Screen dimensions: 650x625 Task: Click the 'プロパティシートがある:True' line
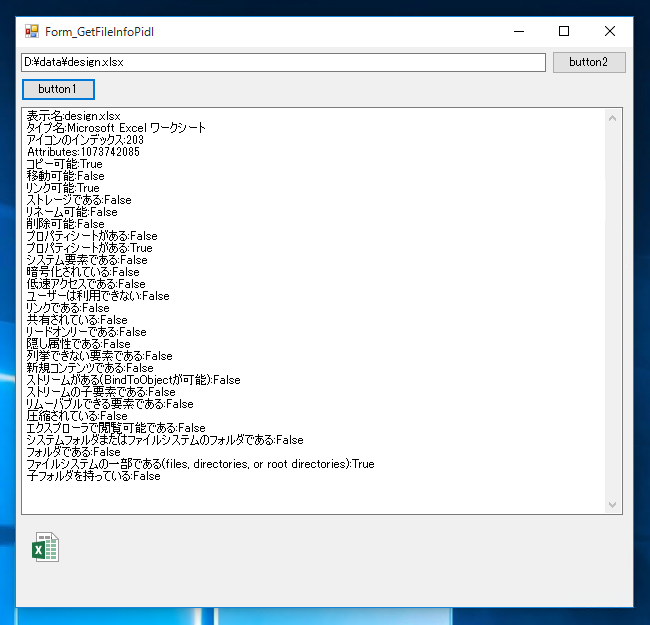point(90,248)
